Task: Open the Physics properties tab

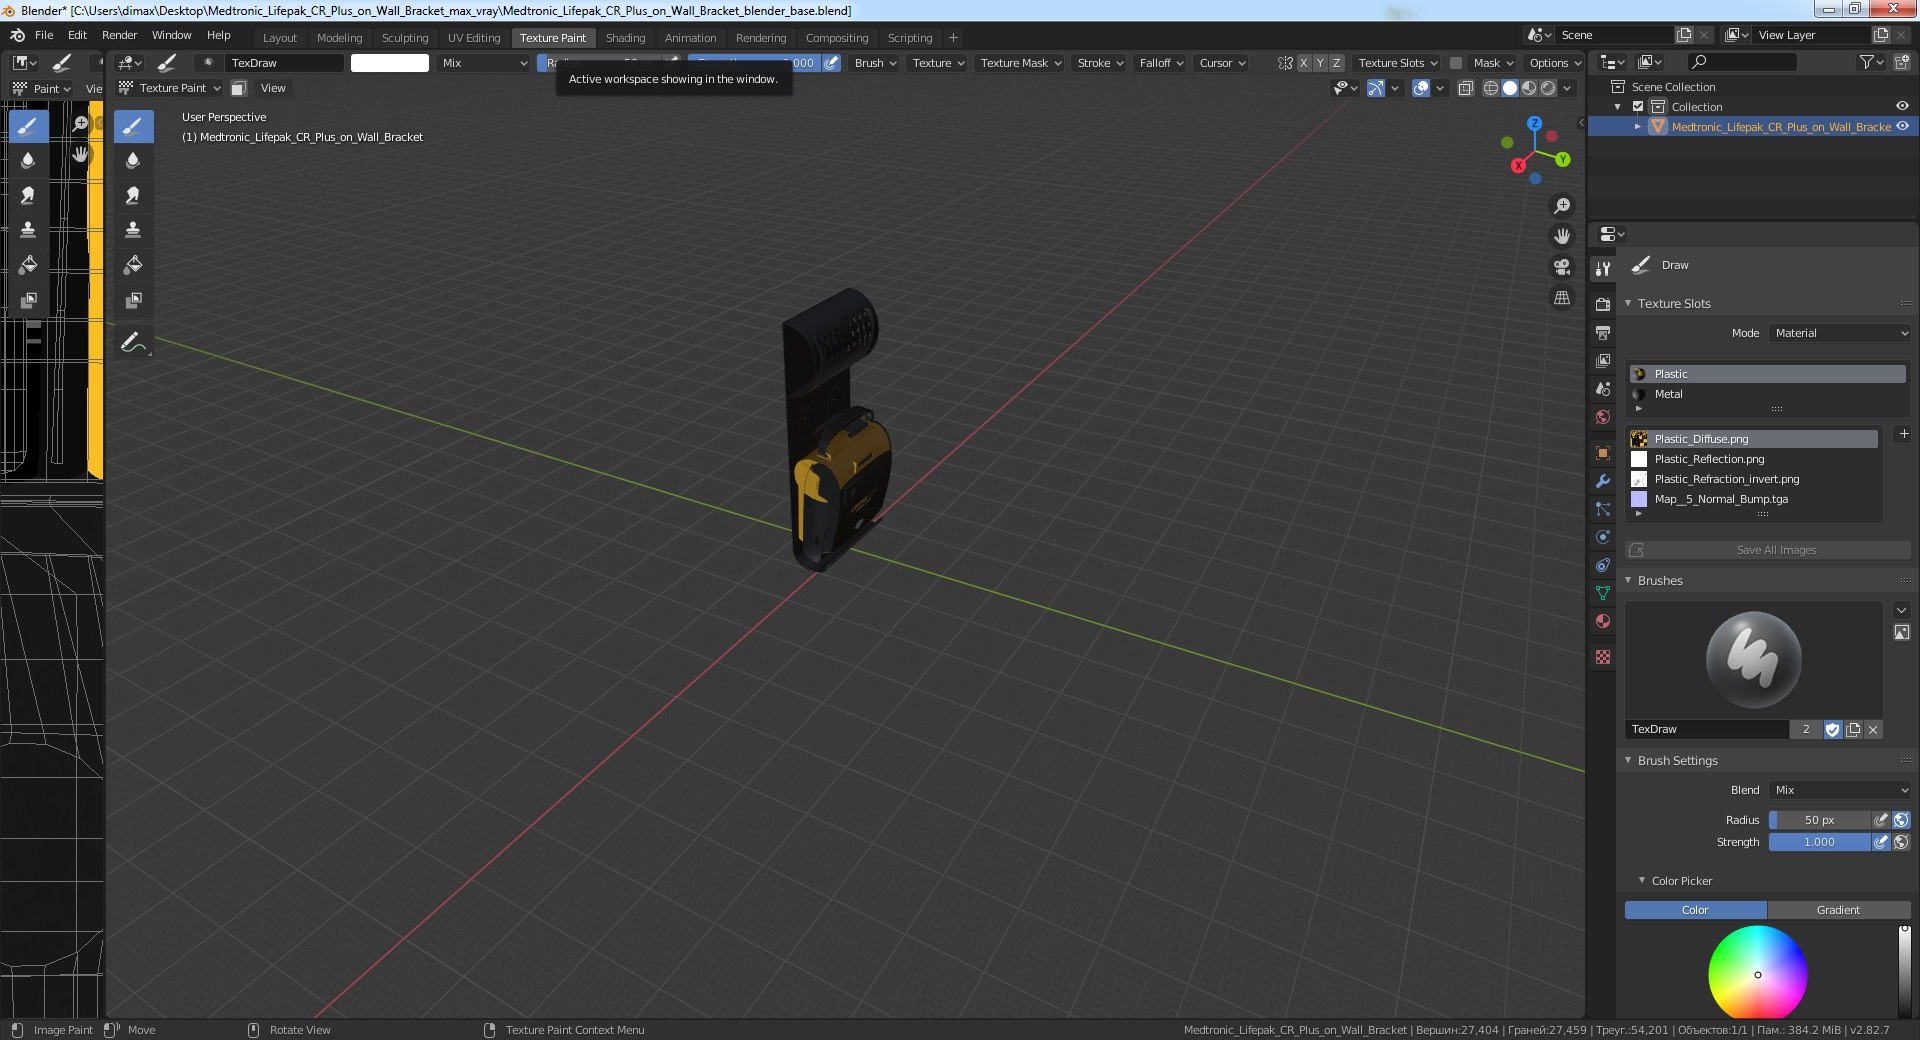Action: tap(1603, 537)
